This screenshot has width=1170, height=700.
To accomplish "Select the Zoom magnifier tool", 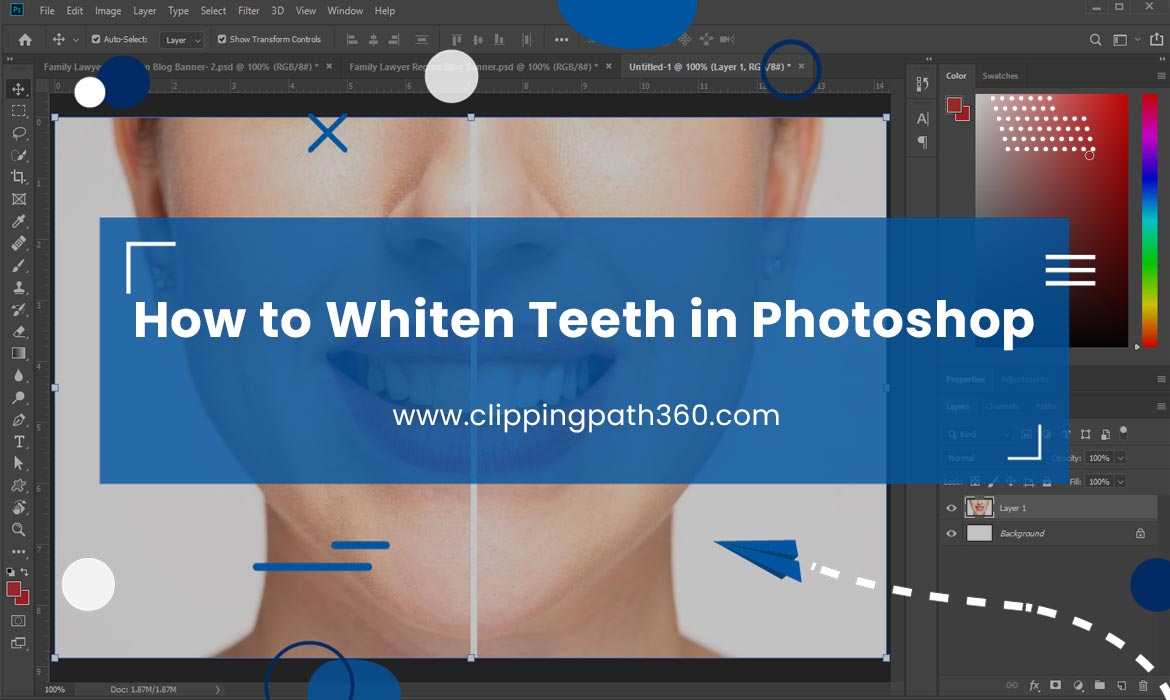I will pos(19,530).
